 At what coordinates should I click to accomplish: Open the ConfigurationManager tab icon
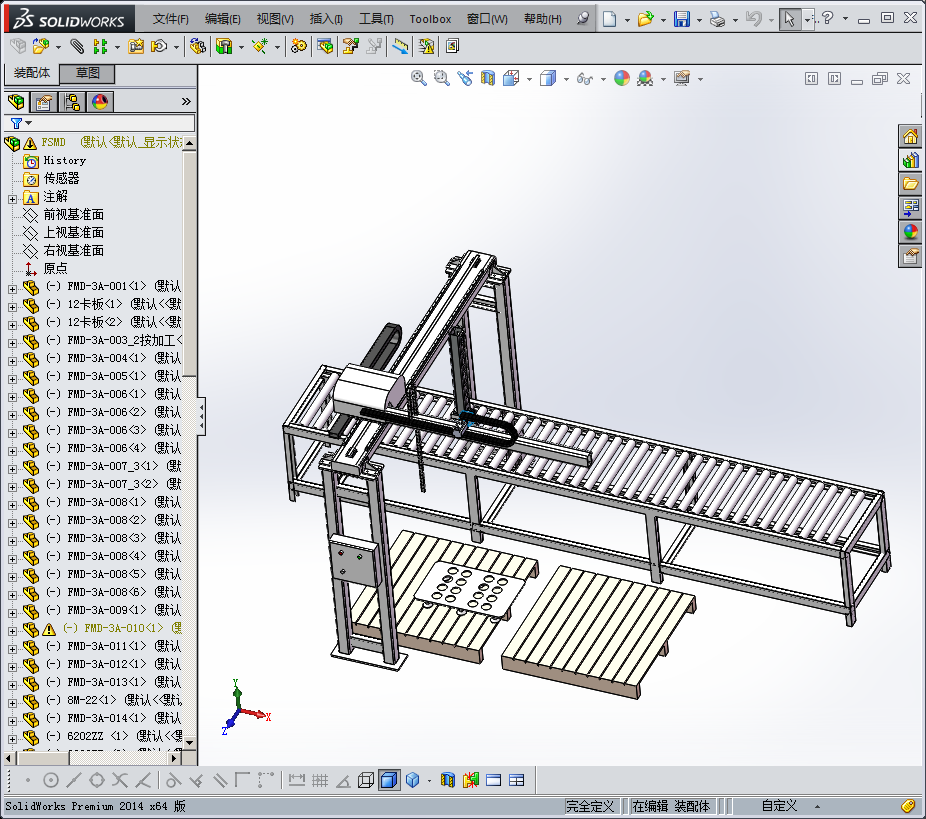72,102
